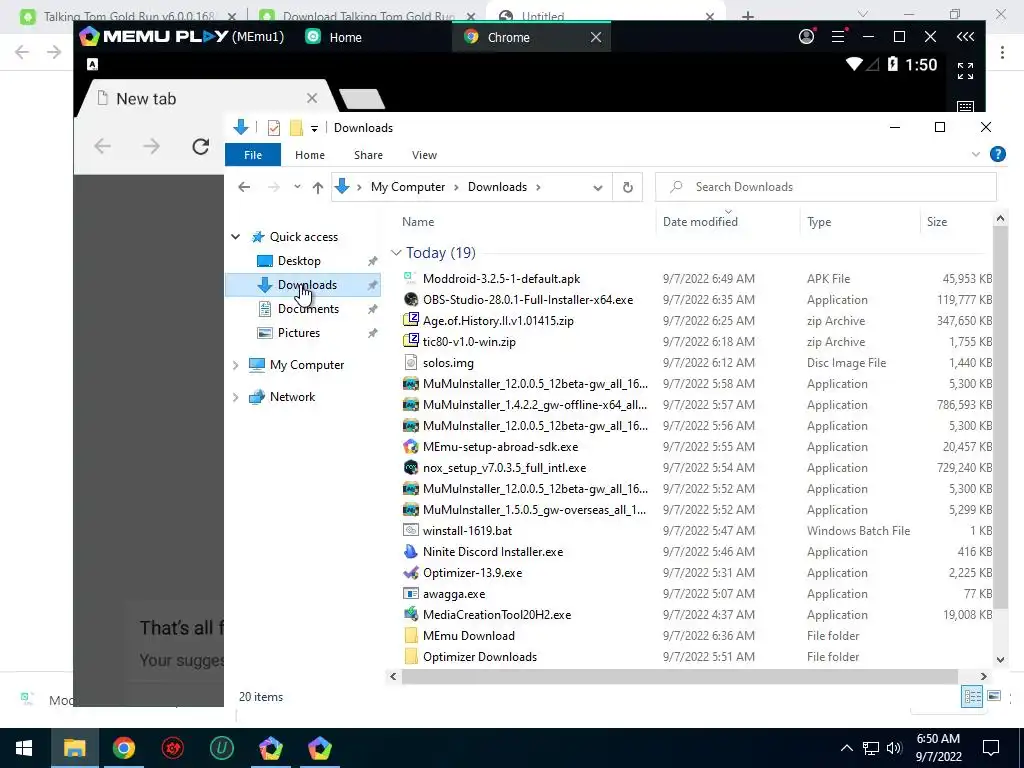Switch to details view layout icon
Viewport: 1024px width, 768px height.
972,696
